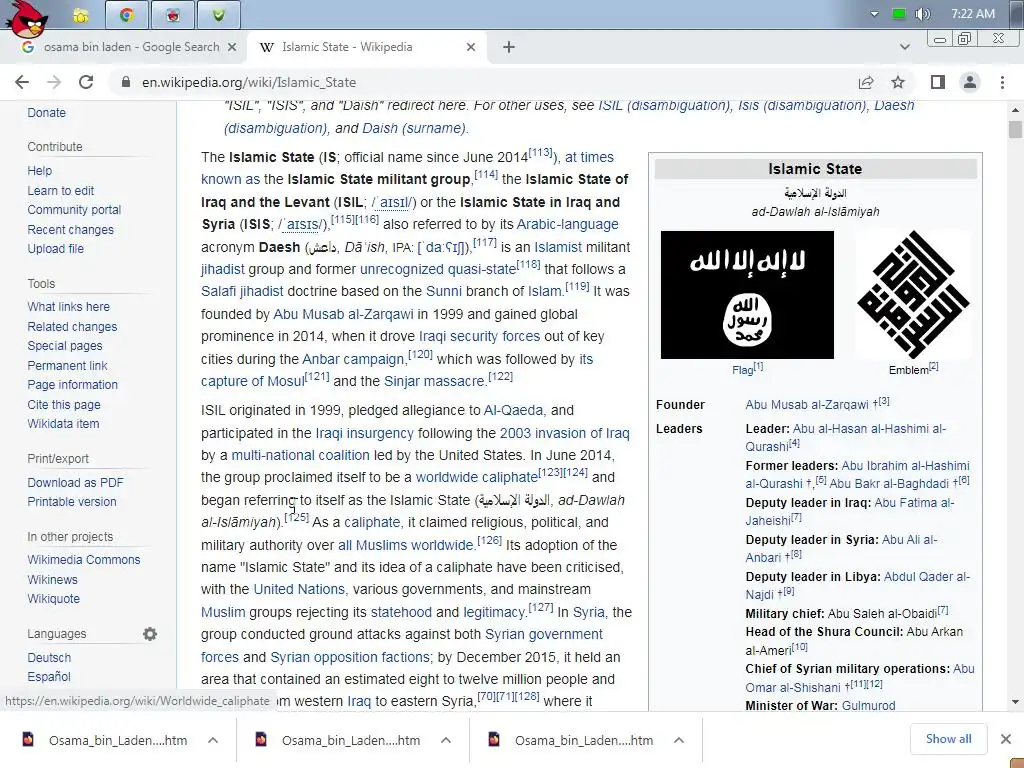This screenshot has width=1024, height=768.
Task: Close the osama bin laden Google Search tab
Action: tap(232, 47)
